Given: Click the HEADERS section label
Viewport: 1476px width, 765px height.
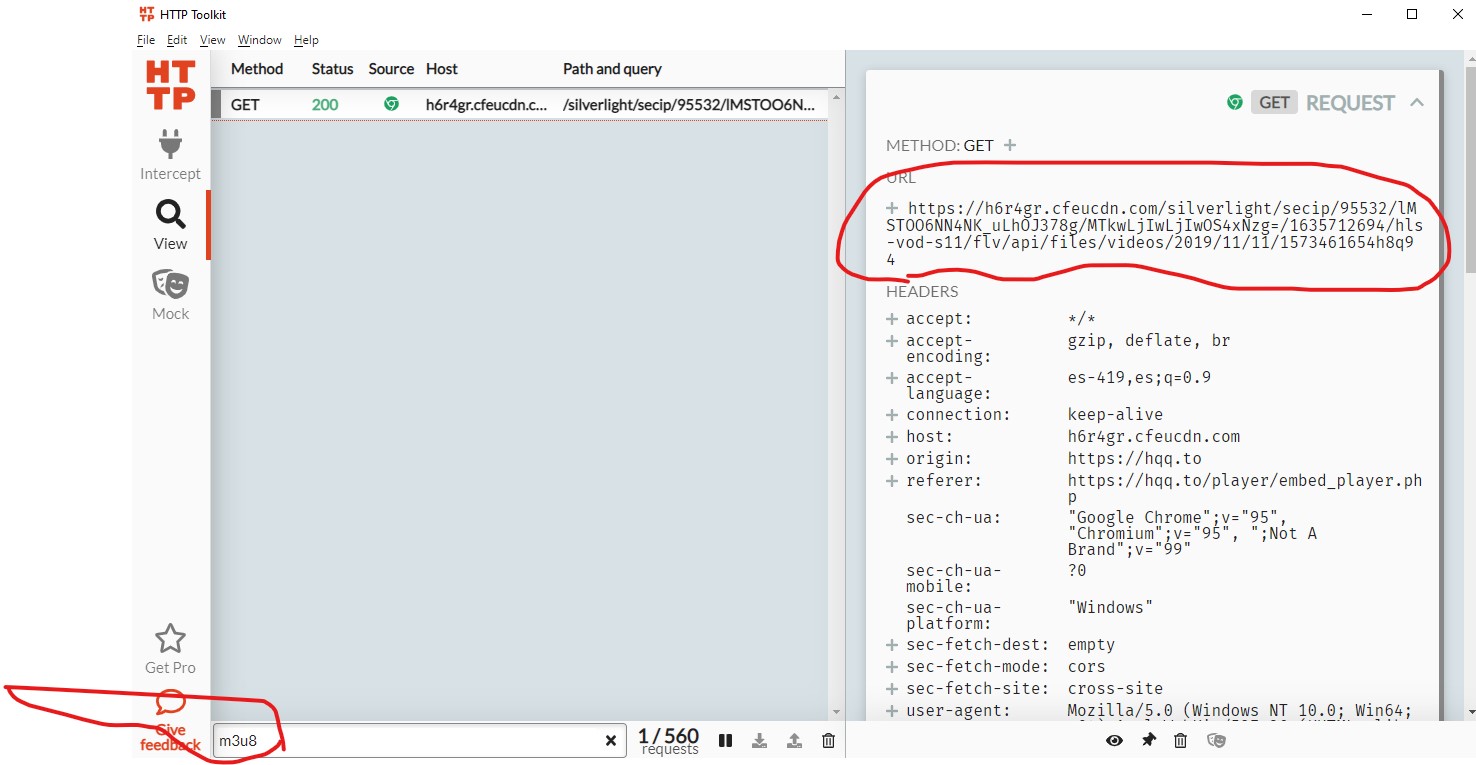Looking at the screenshot, I should pos(922,292).
